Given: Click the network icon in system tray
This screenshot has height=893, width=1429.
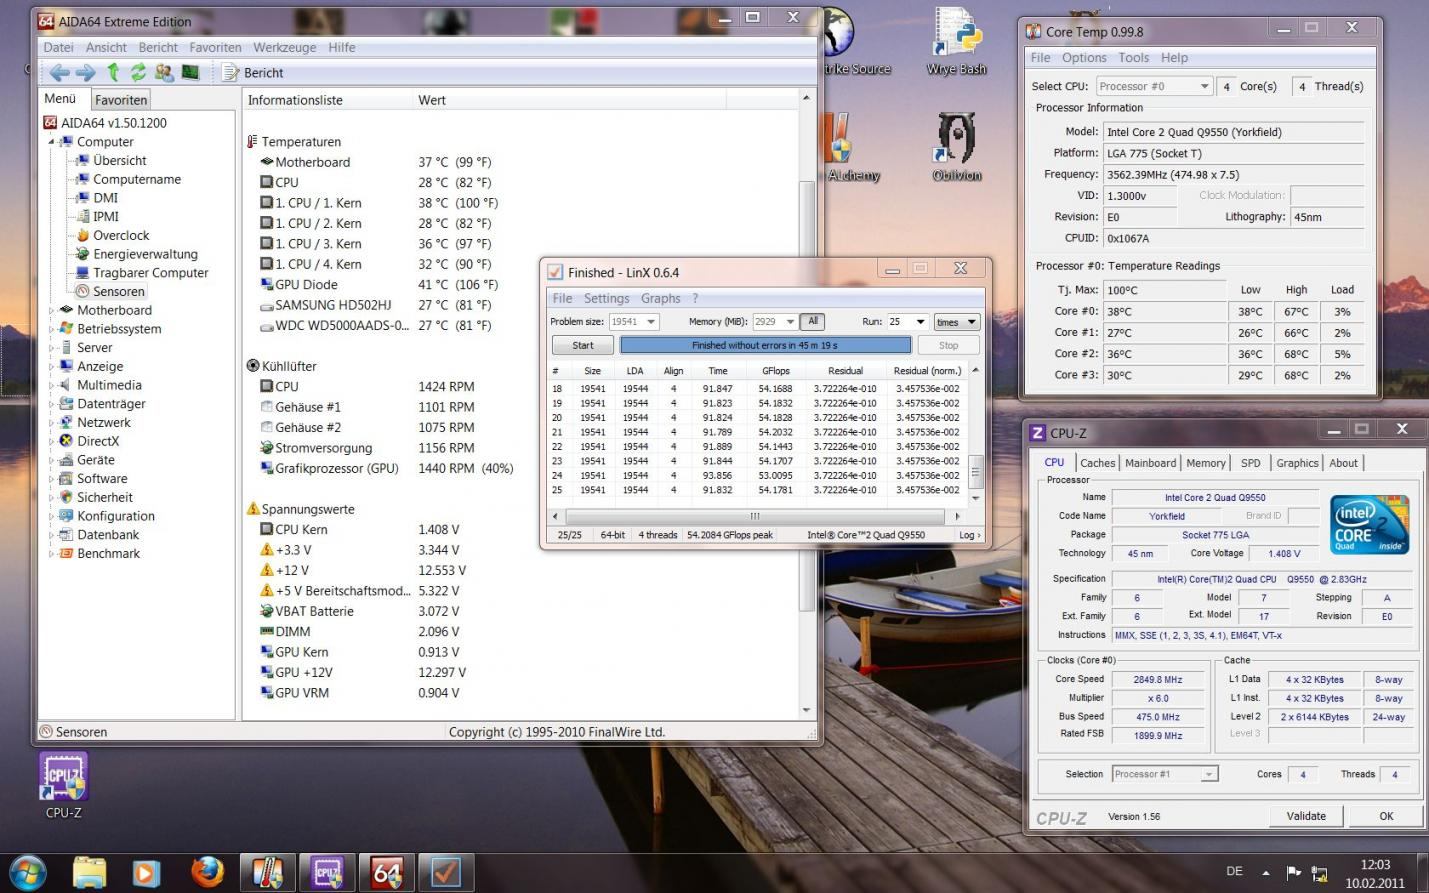Looking at the screenshot, I should click(1320, 873).
